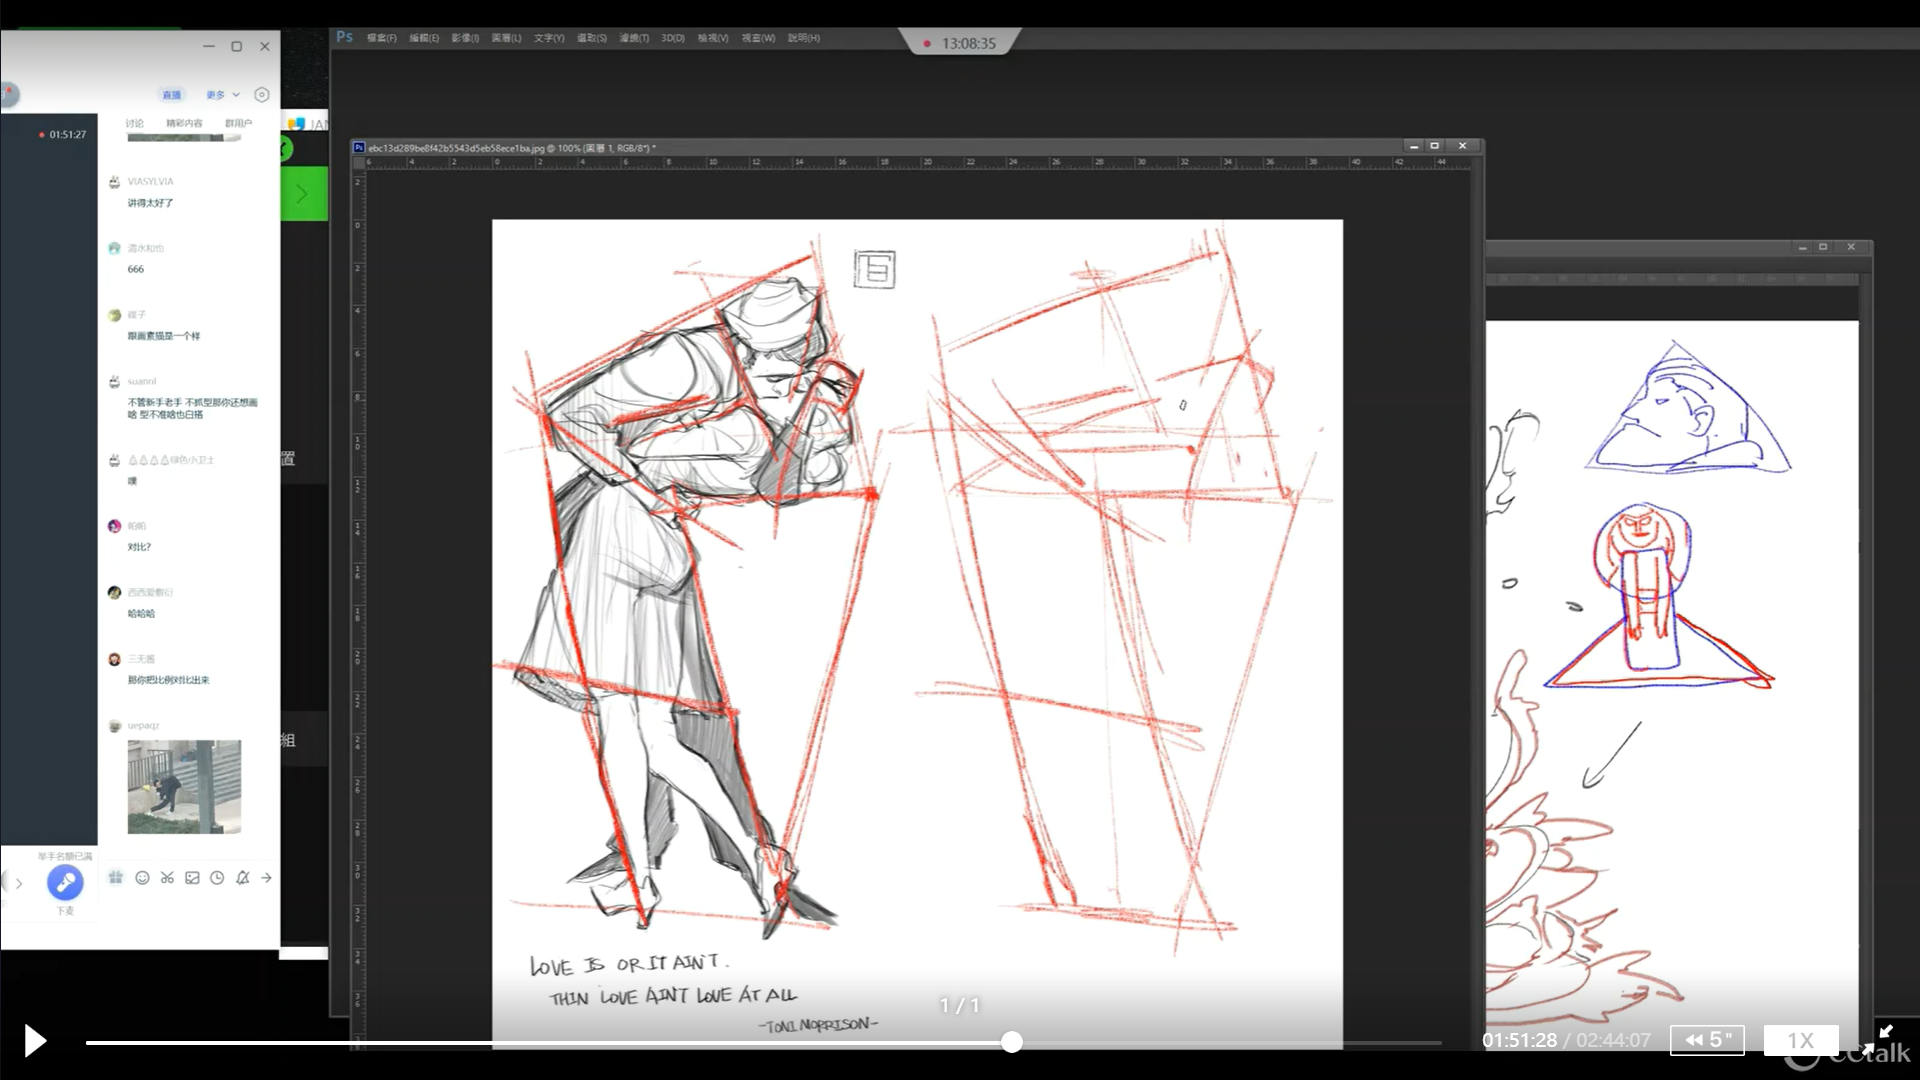
Task: Switch to the 讨论 discussion tab
Action: 135,123
